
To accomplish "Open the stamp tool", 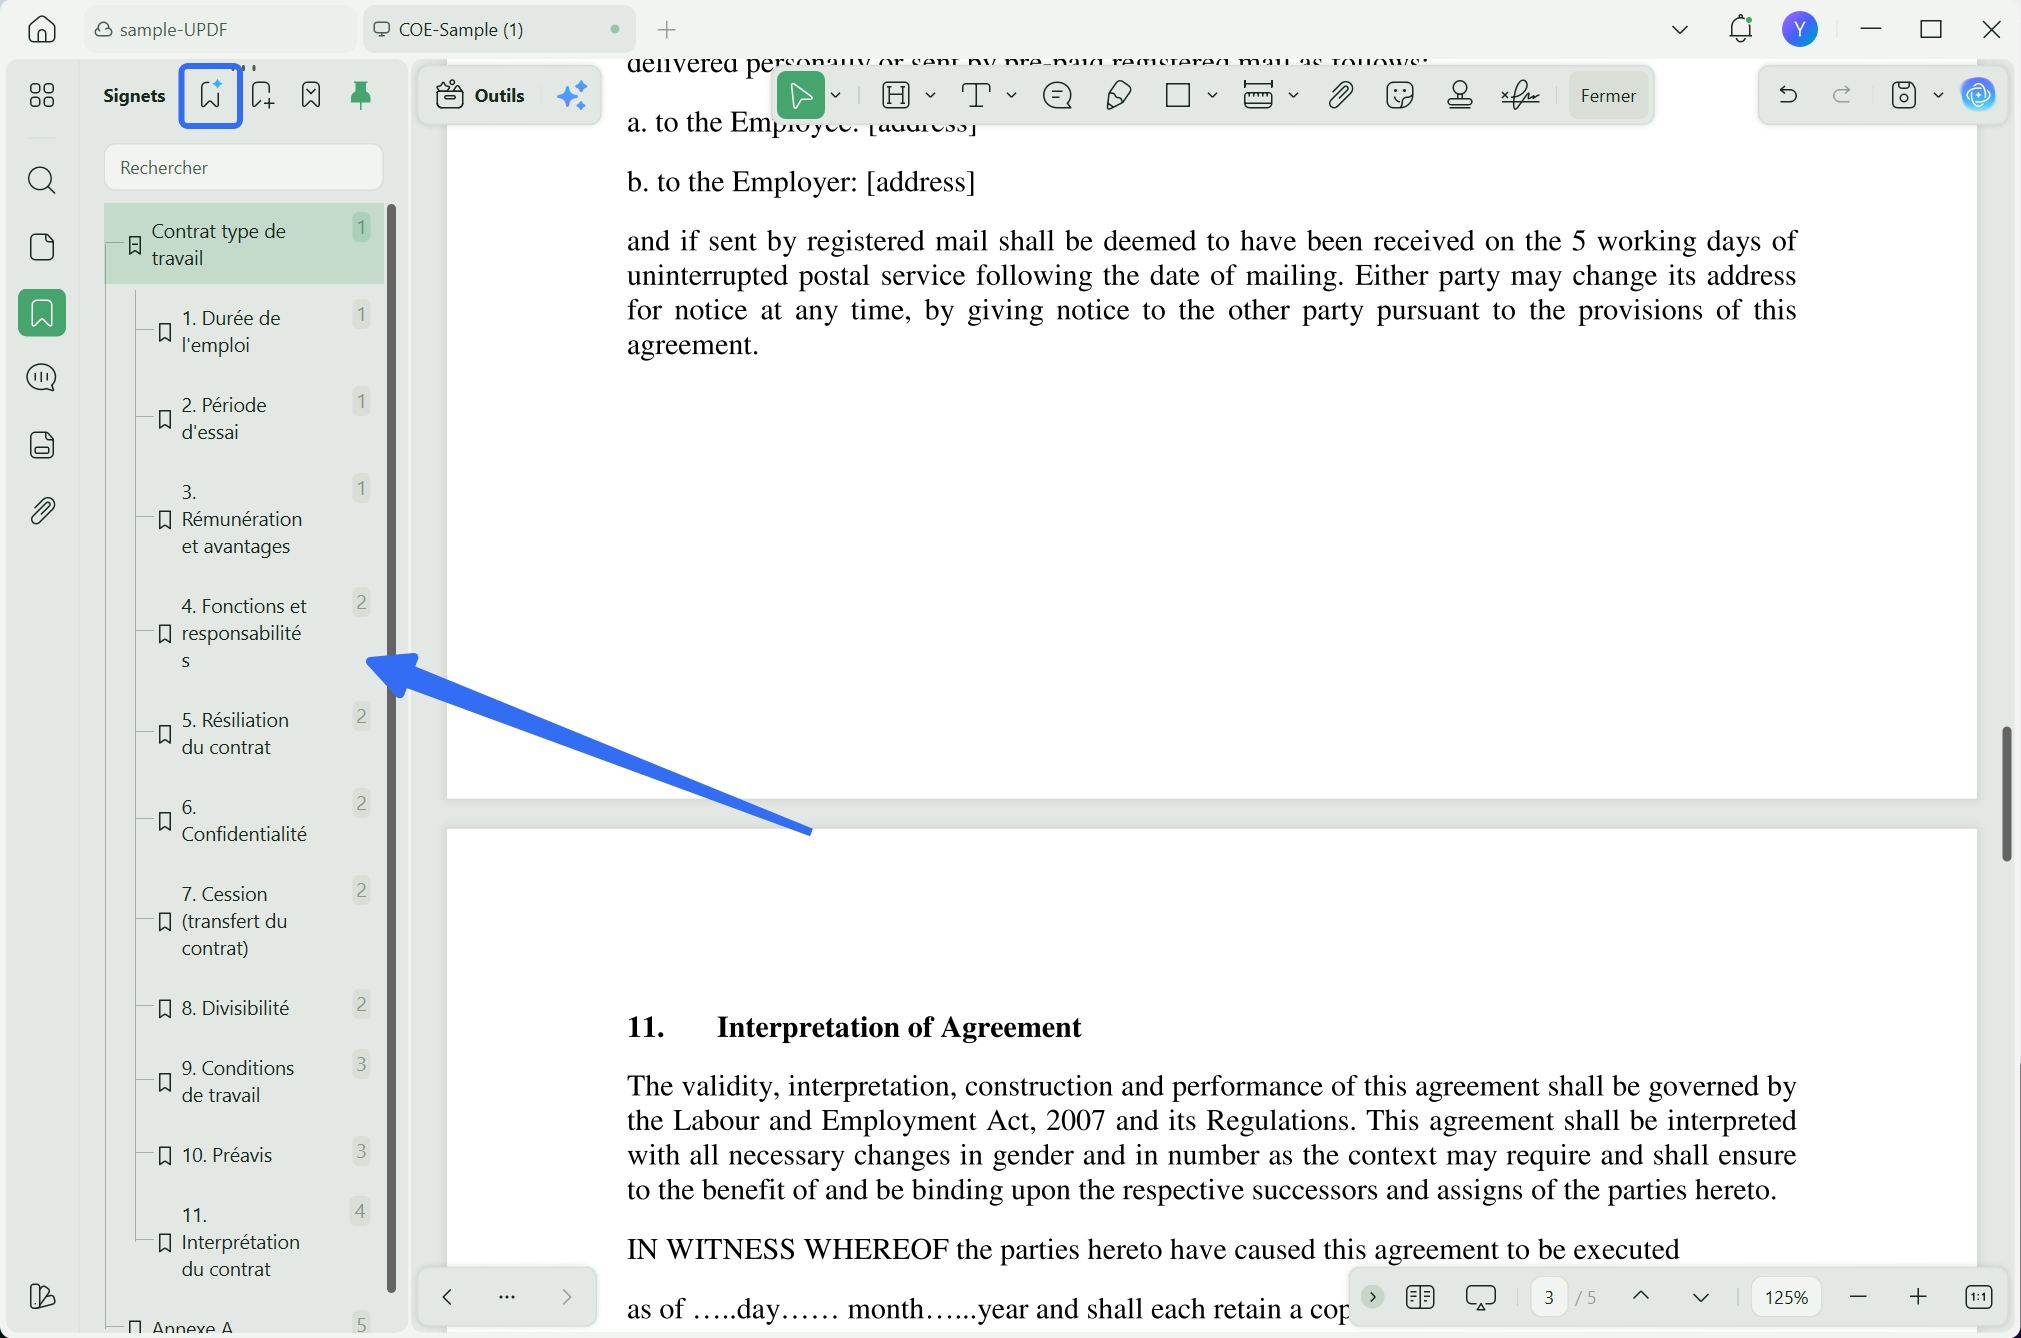I will click(1460, 95).
